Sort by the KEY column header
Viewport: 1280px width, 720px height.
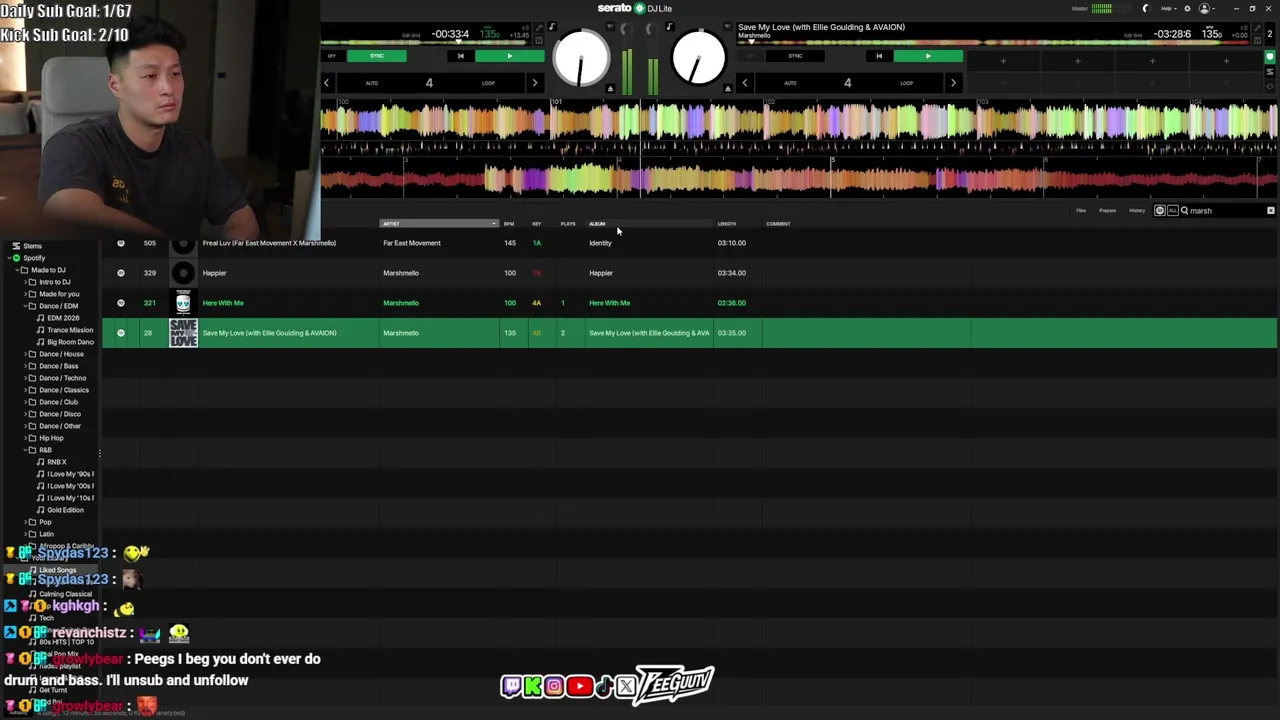[537, 224]
